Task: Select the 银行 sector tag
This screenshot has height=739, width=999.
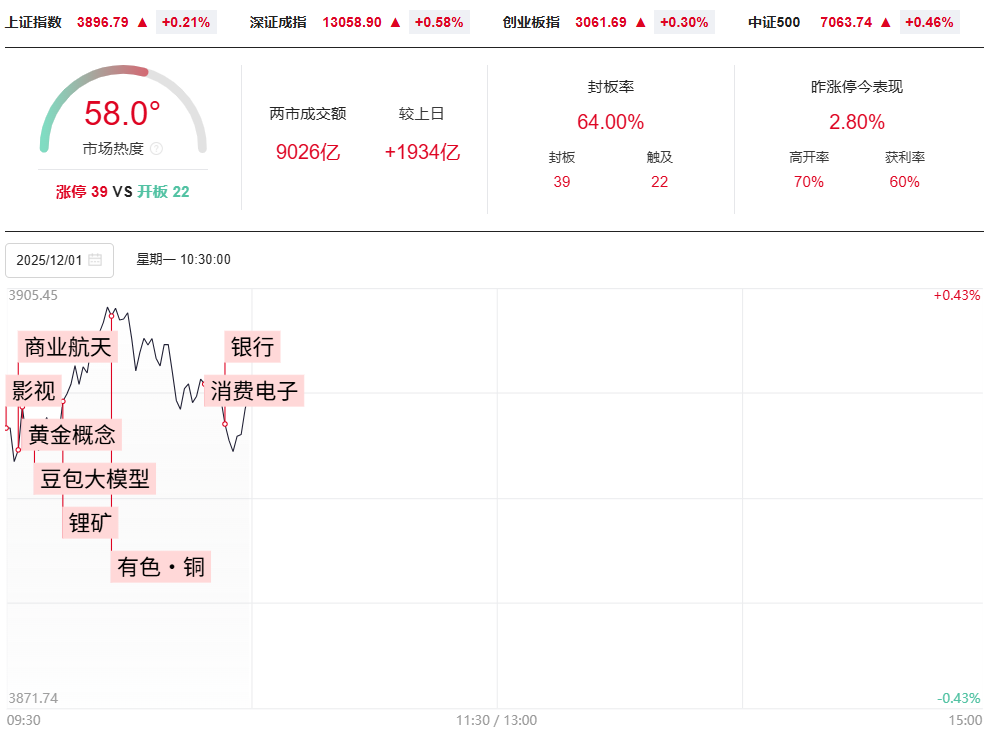Action: (x=252, y=347)
